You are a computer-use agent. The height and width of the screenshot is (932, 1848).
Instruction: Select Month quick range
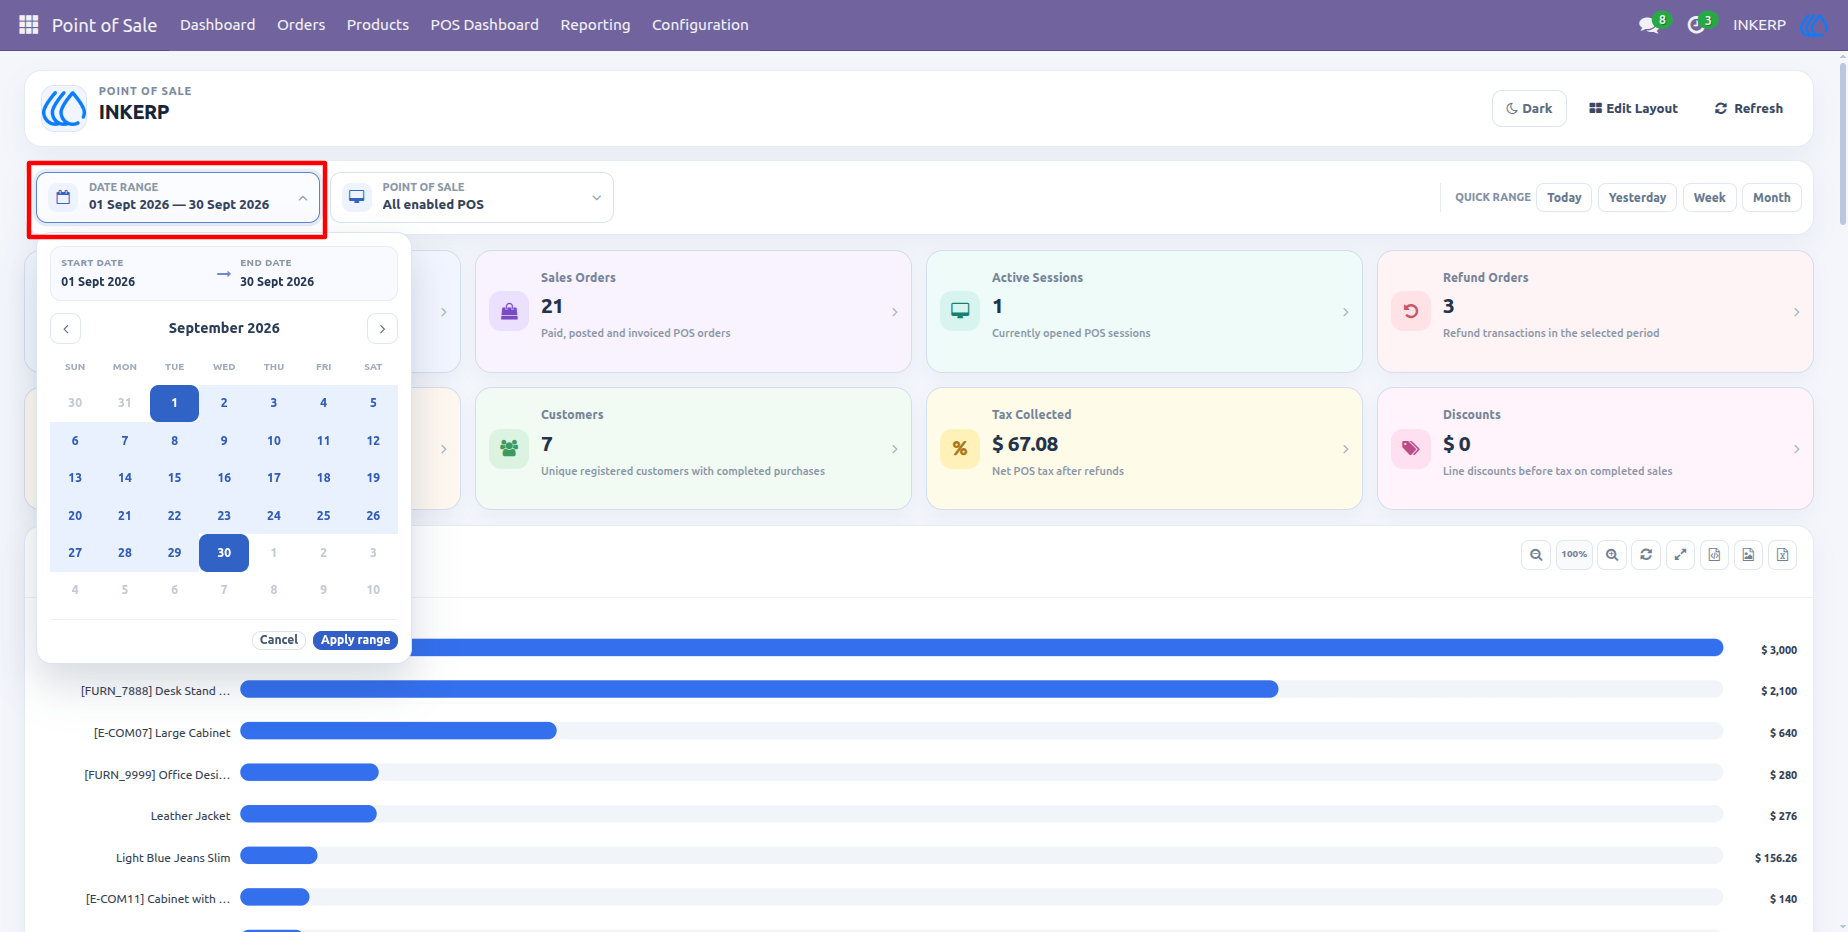[x=1771, y=197]
